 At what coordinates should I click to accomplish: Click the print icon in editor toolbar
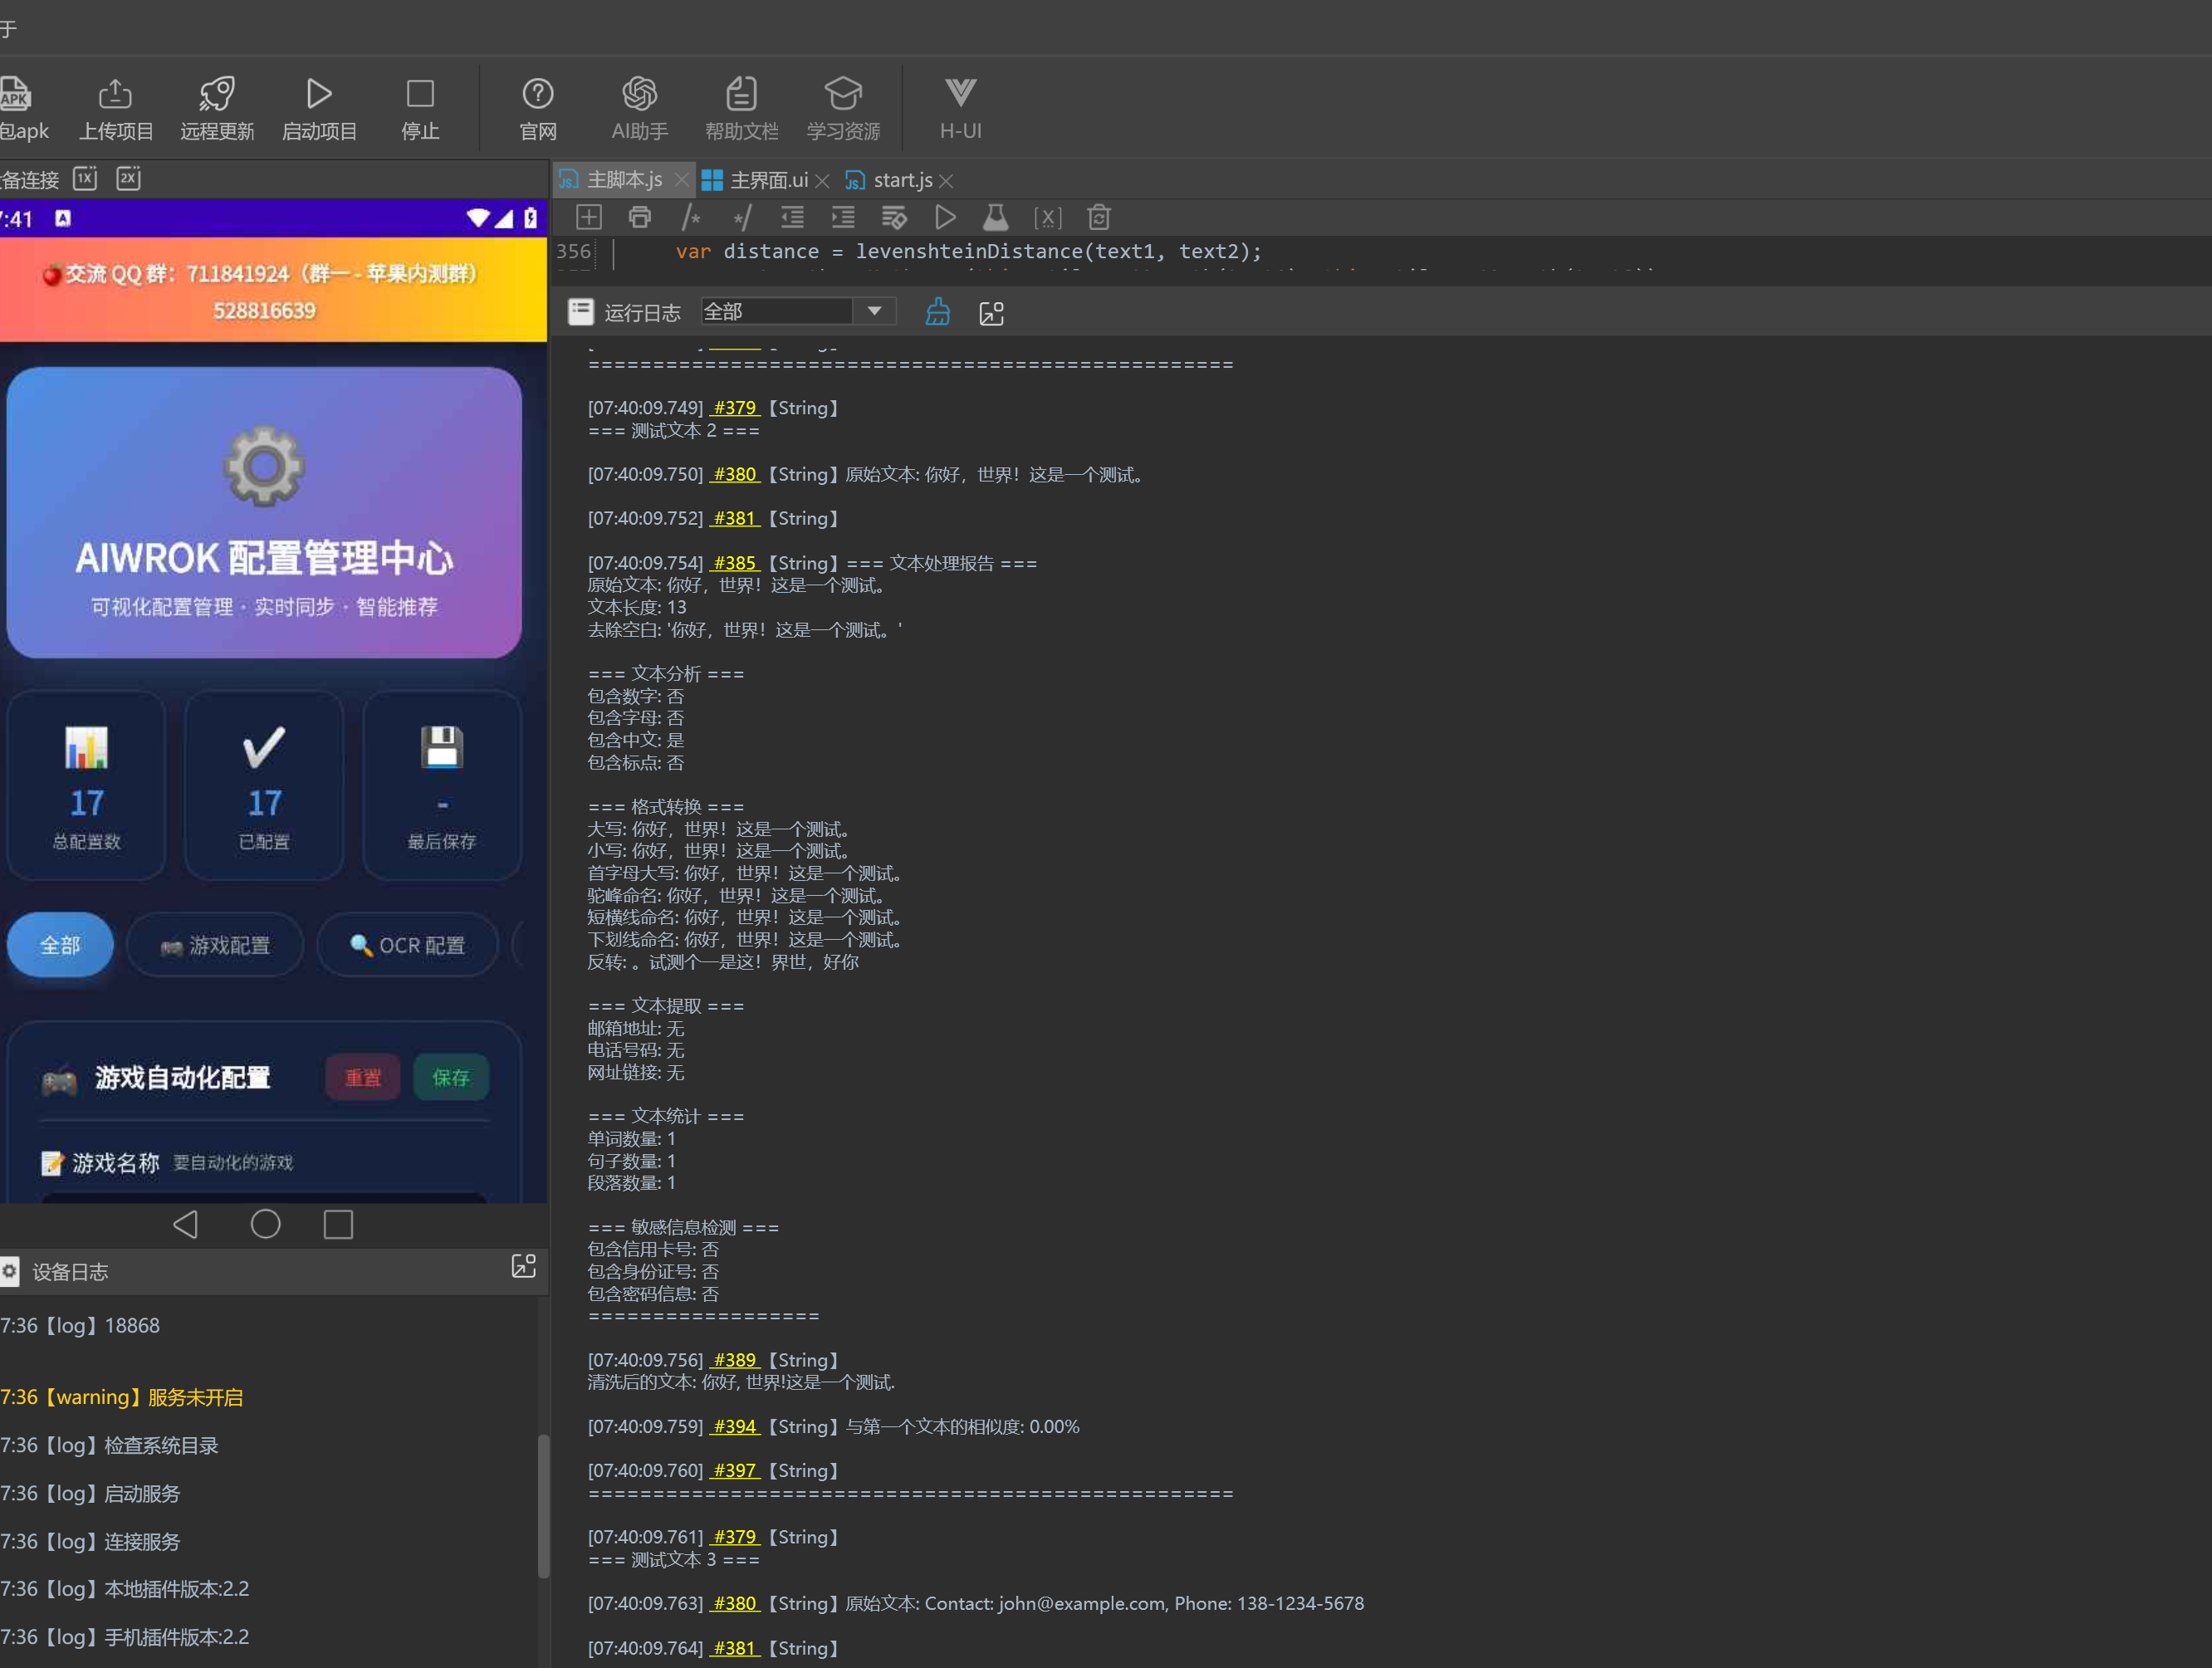tap(640, 217)
